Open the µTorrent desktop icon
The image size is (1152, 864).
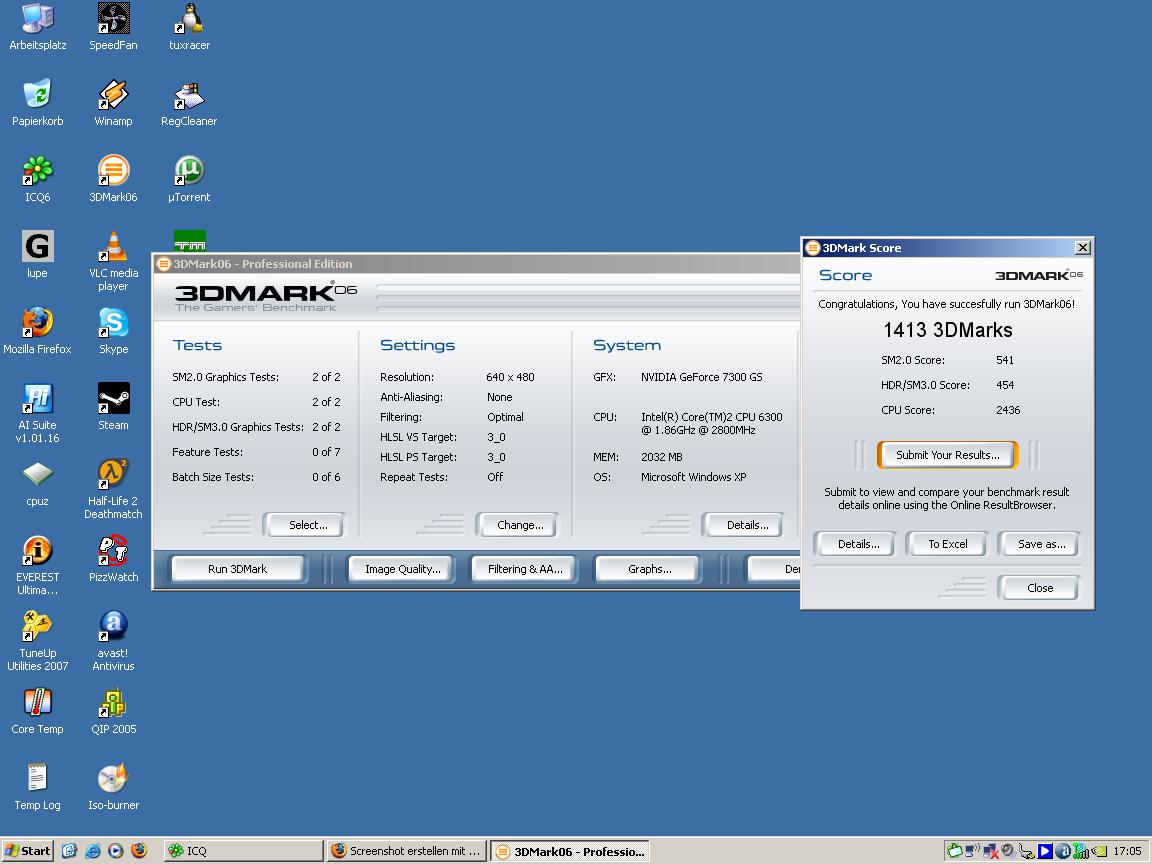pos(189,179)
